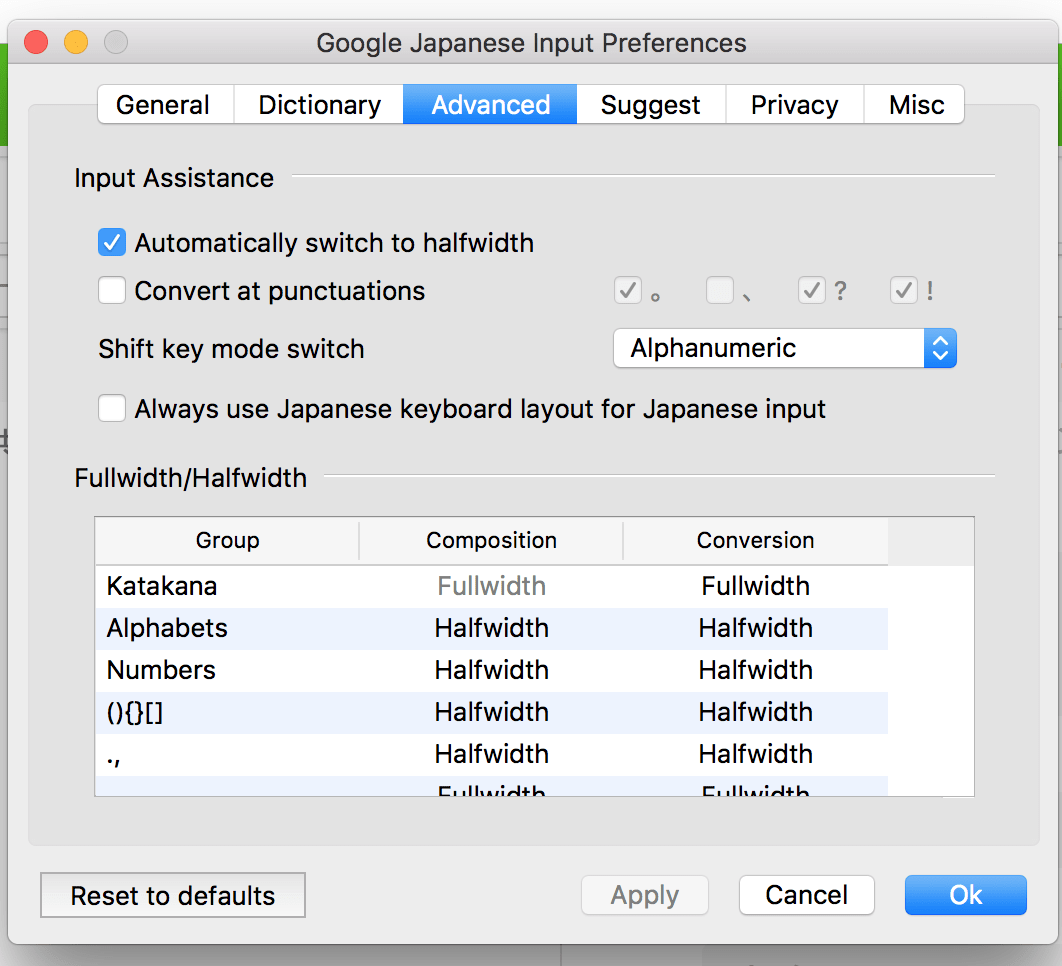1062x966 pixels.
Task: Toggle the 、 punctuation checkbox
Action: coord(720,291)
